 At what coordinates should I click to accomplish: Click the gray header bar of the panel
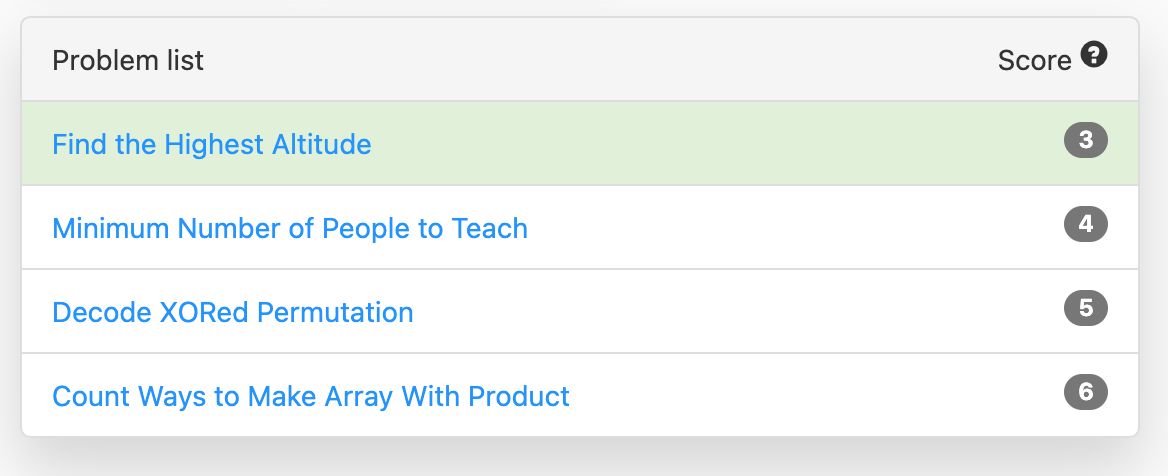point(580,60)
